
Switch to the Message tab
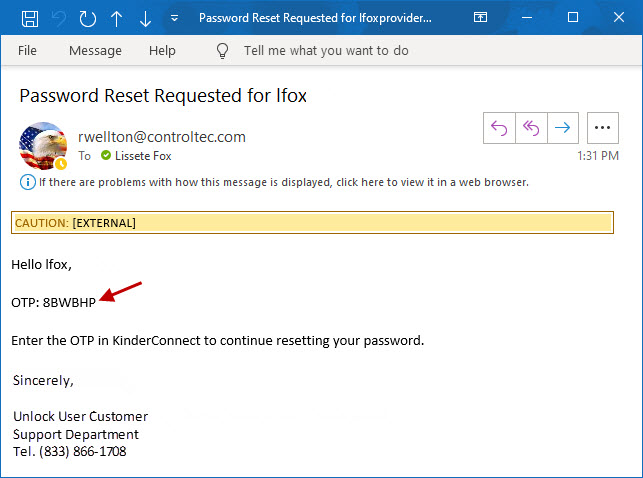(x=95, y=50)
